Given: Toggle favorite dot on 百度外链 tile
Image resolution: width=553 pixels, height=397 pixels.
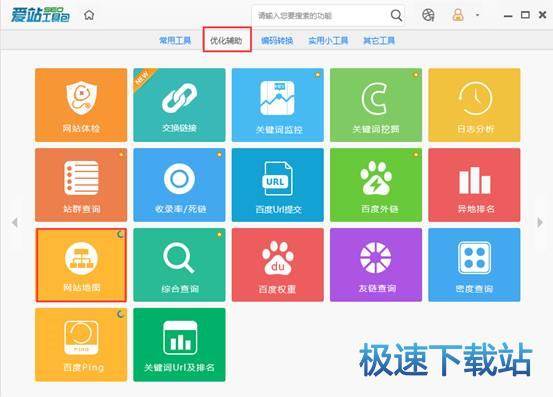Looking at the screenshot, I should coord(416,154).
